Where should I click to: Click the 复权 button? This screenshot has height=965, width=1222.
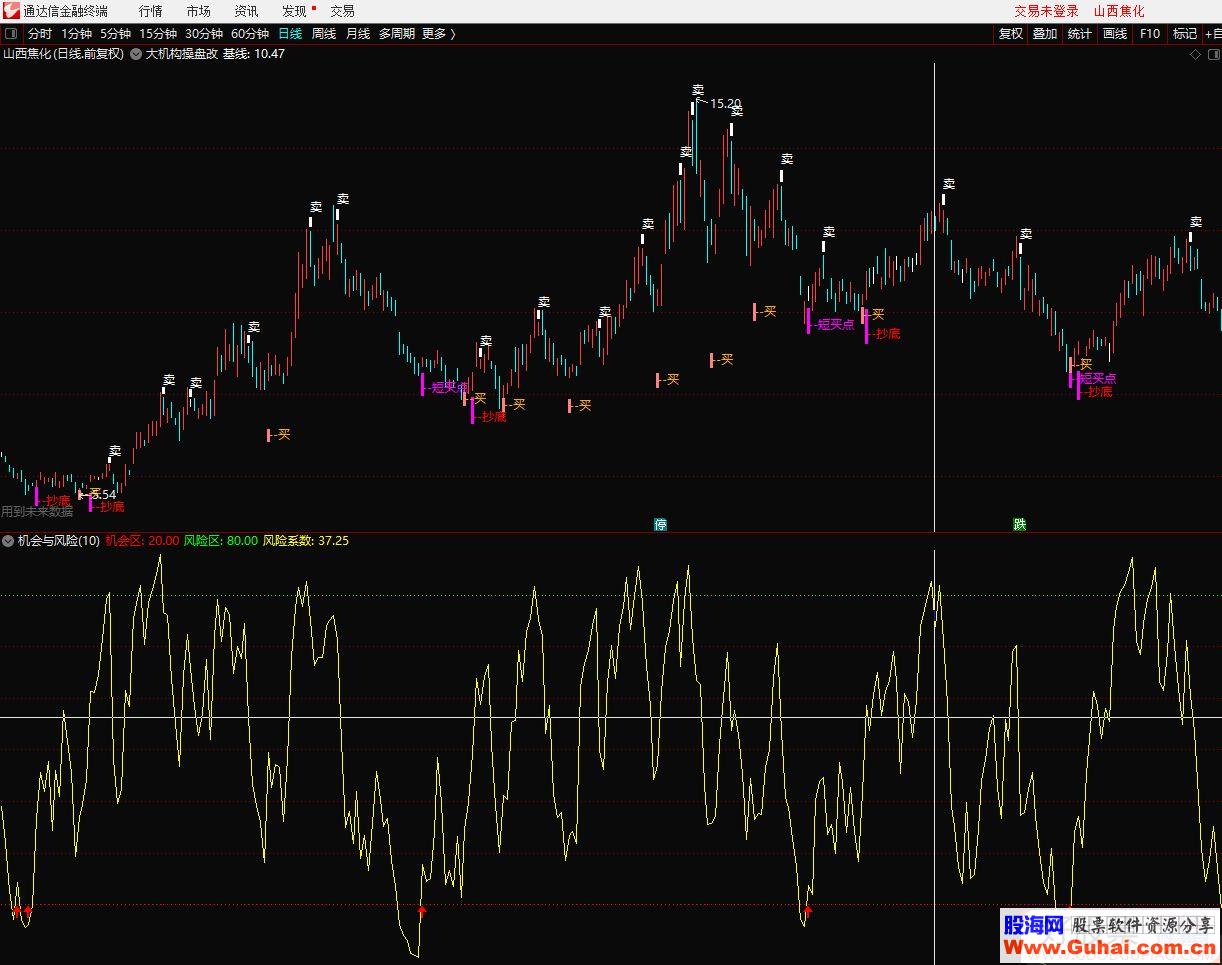(1010, 33)
